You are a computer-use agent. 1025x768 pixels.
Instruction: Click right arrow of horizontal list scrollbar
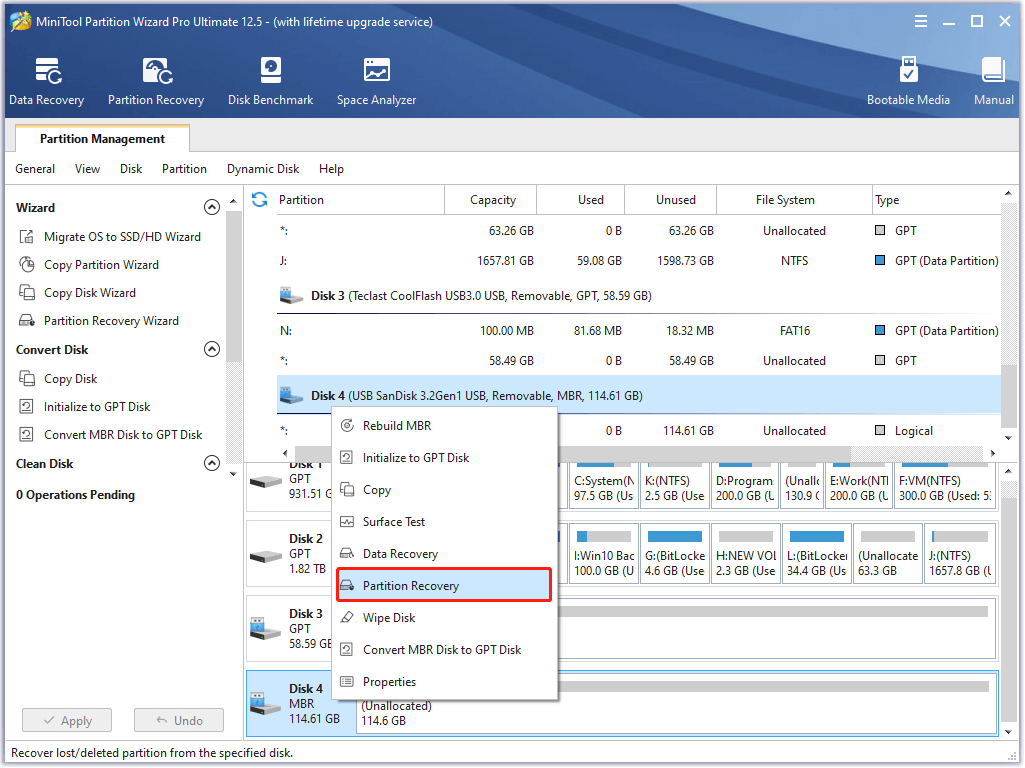[992, 453]
